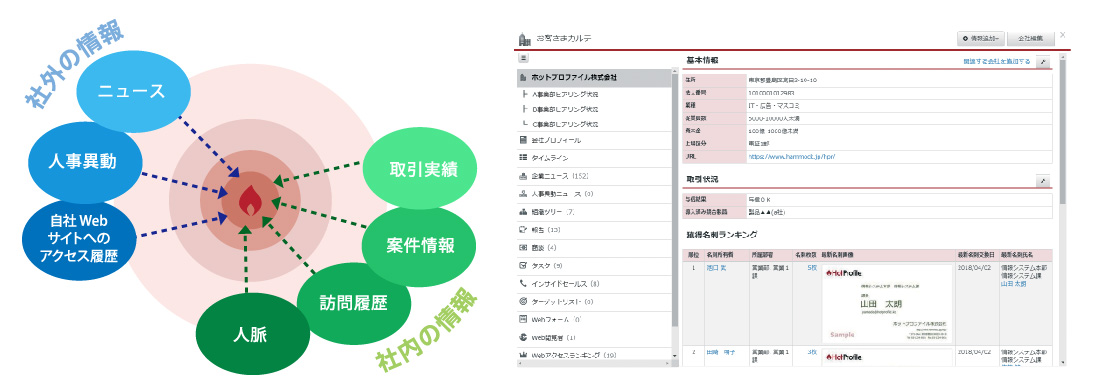
Task: Click the タイムライン list icon
Action: point(523,158)
